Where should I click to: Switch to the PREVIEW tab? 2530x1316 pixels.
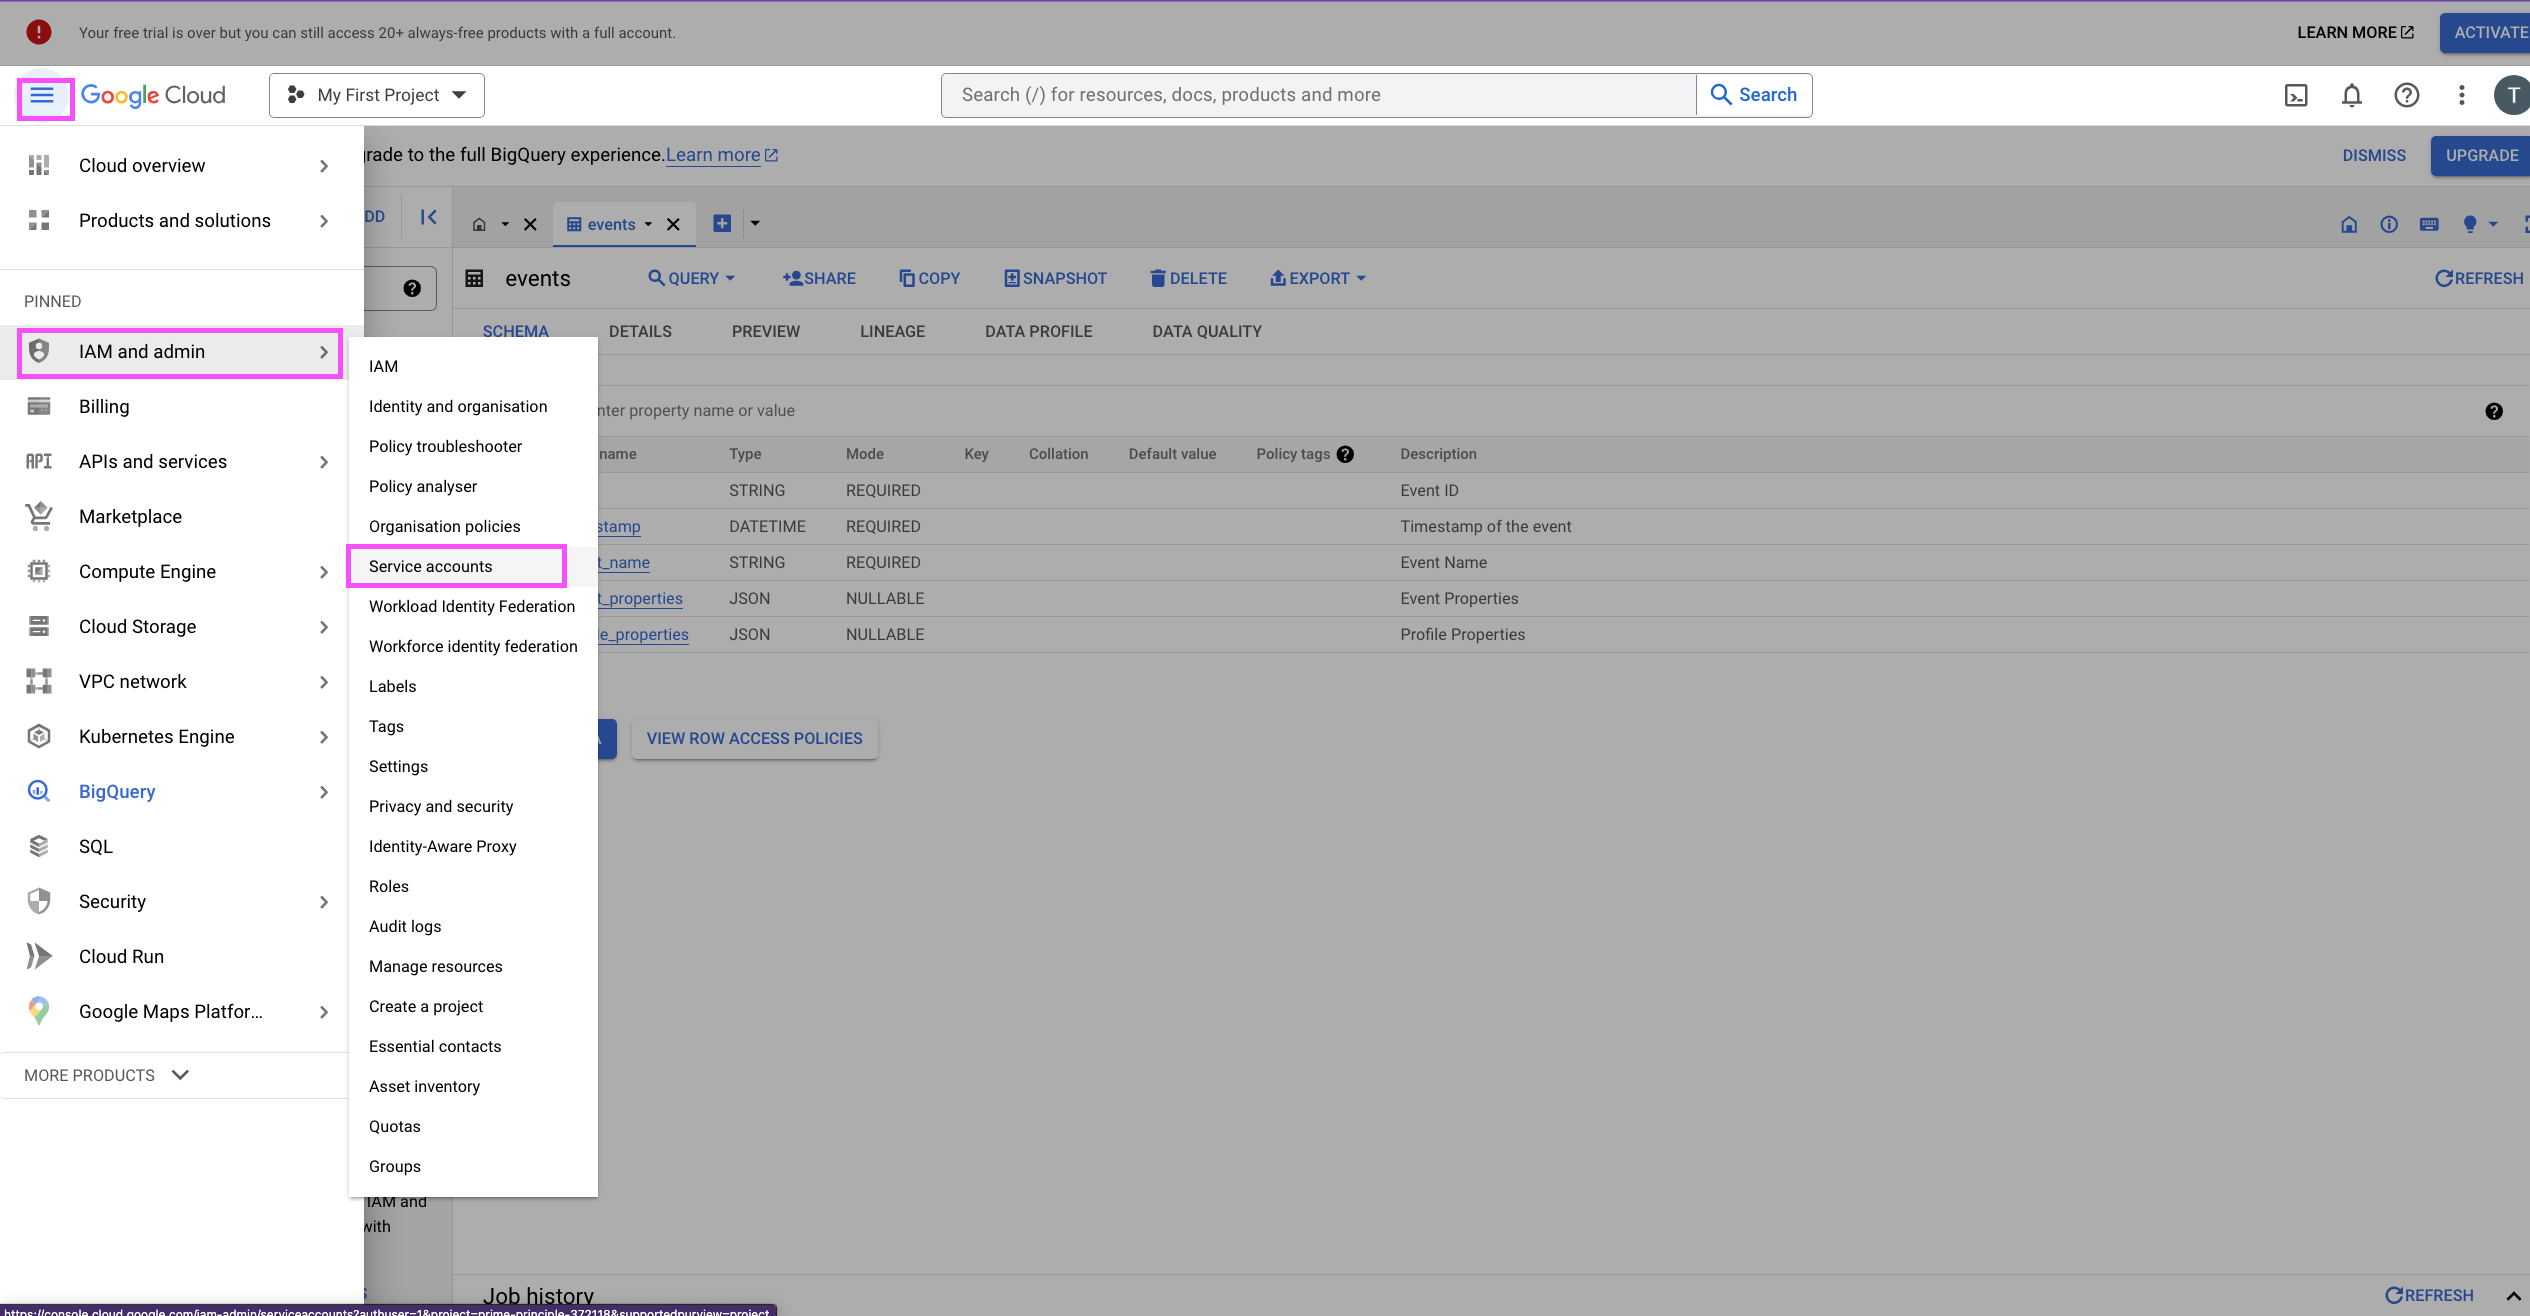(x=765, y=332)
